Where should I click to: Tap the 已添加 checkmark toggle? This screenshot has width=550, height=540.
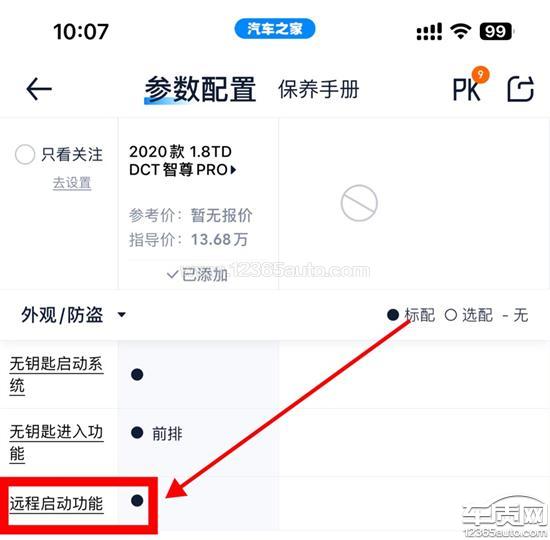pyautogui.click(x=198, y=274)
